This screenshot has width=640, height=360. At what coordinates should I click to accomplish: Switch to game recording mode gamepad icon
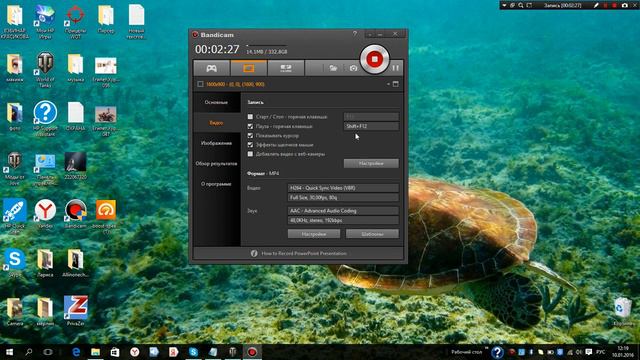click(211, 68)
